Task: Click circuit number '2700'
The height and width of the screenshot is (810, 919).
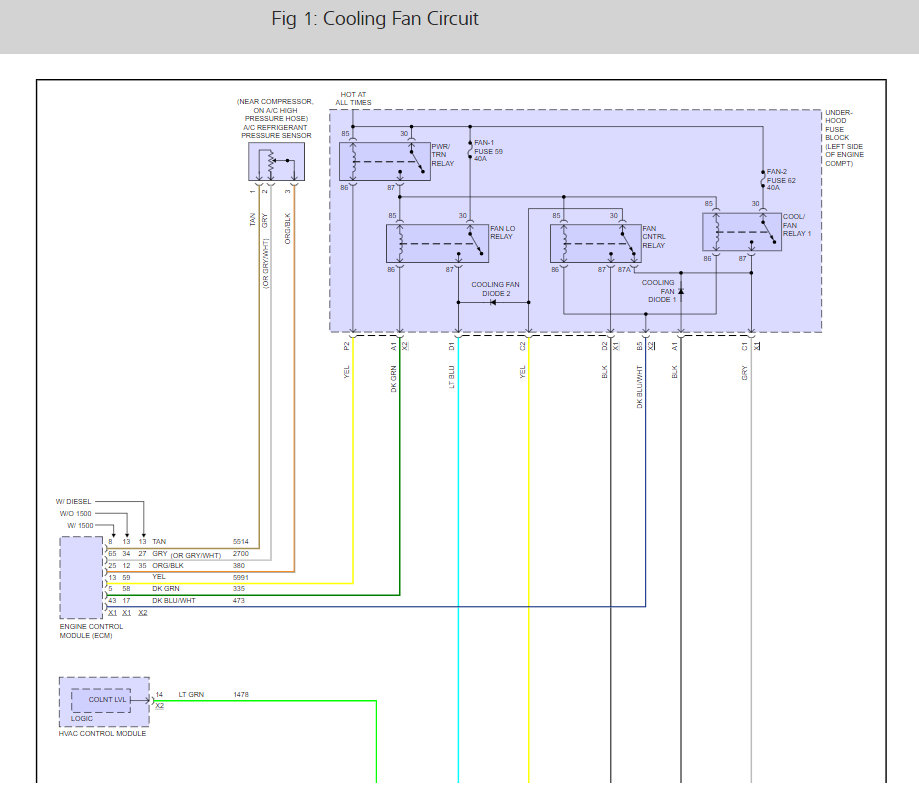Action: [241, 553]
